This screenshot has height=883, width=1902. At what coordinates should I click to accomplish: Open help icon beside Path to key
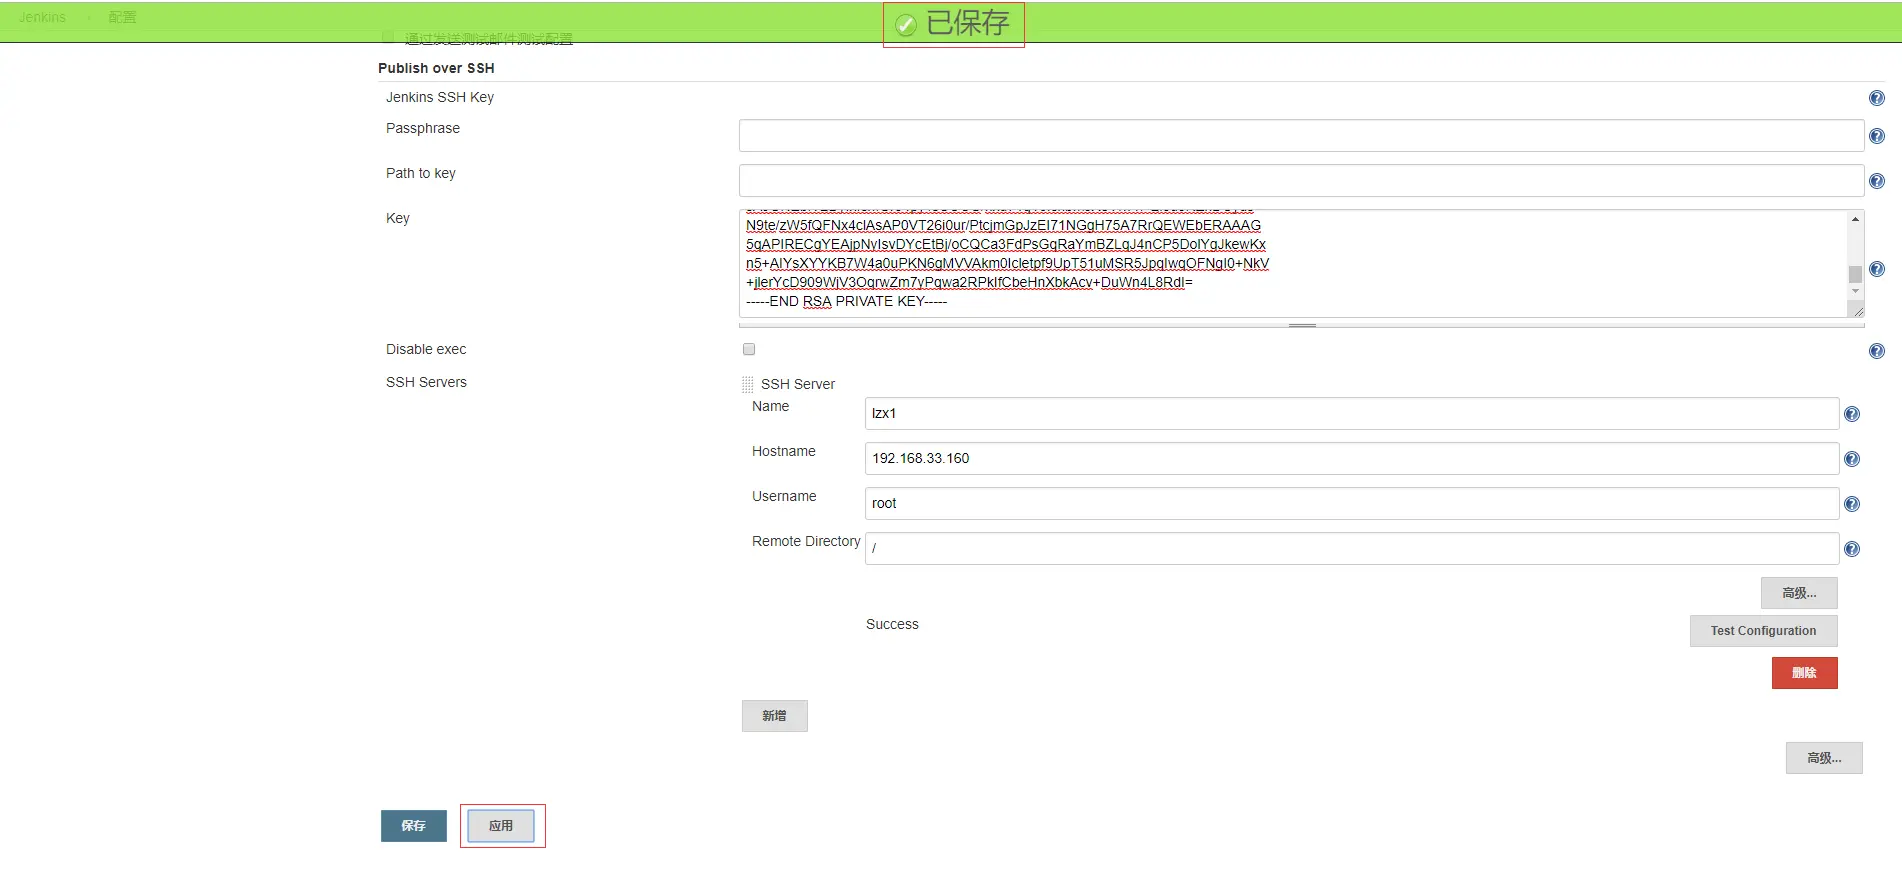[x=1876, y=181]
